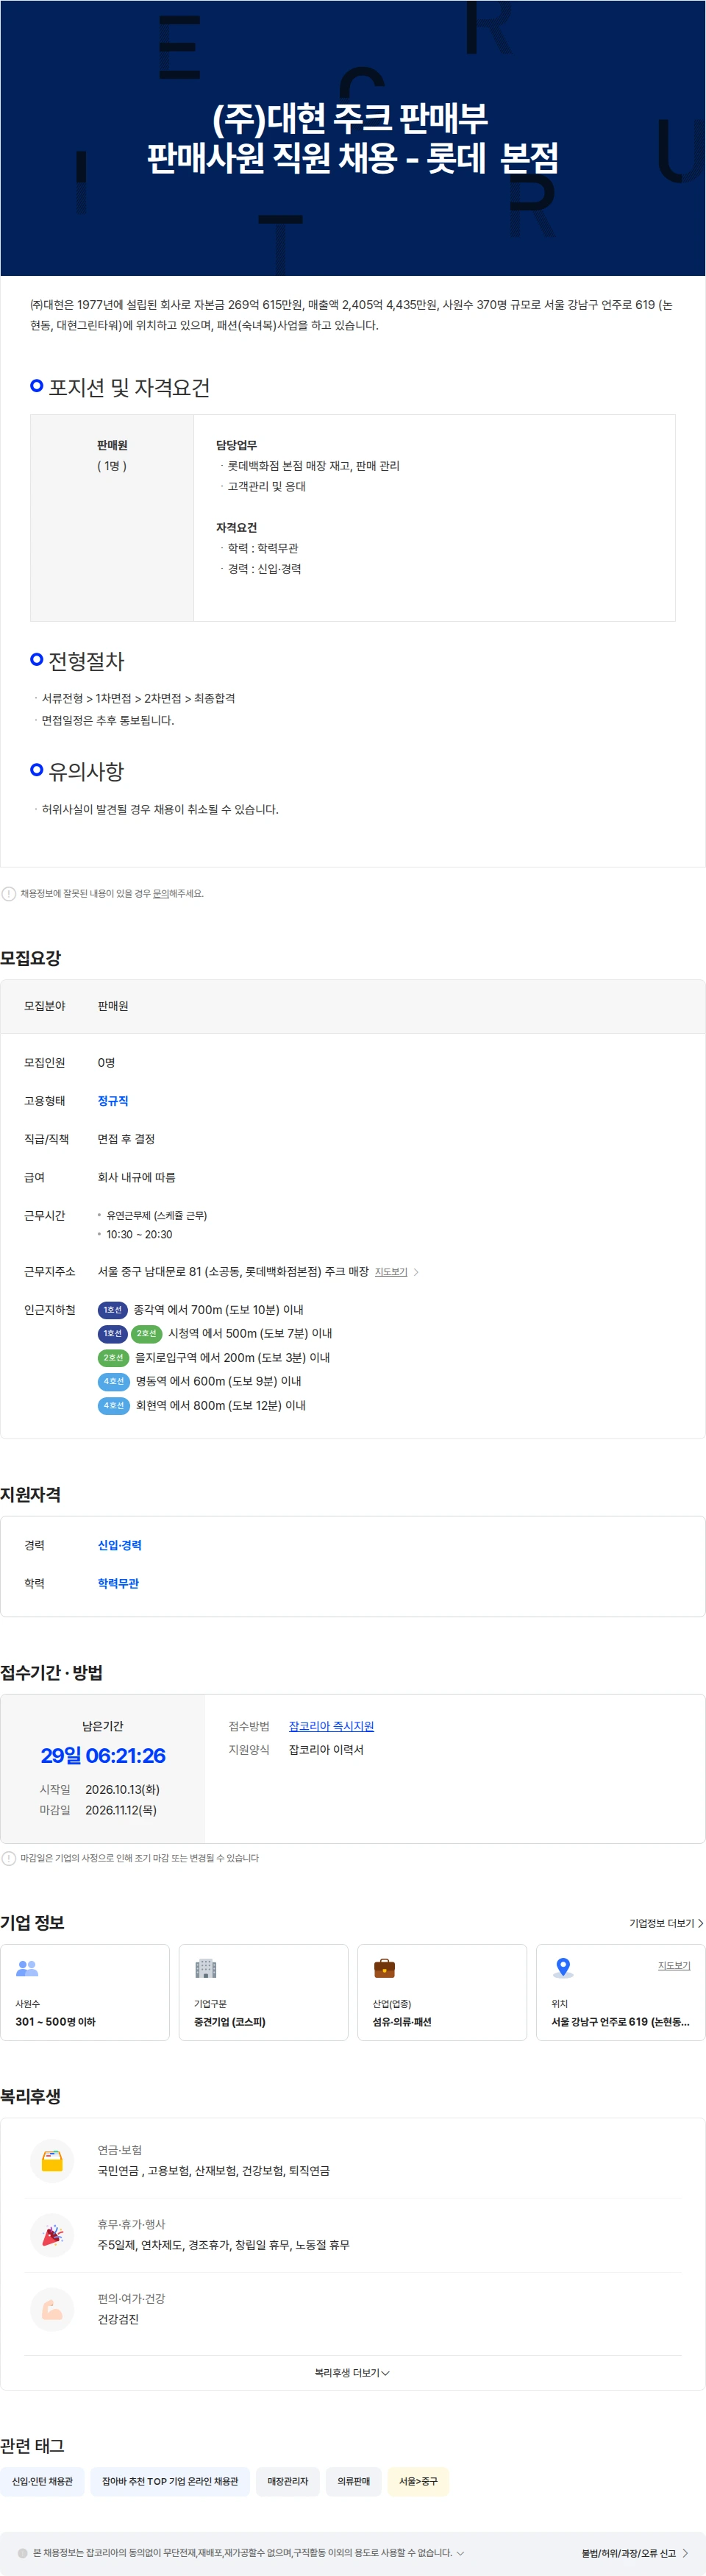Click the 4호선 badge next to 회현역
Viewport: 706px width, 2576px height.
pyautogui.click(x=113, y=1406)
